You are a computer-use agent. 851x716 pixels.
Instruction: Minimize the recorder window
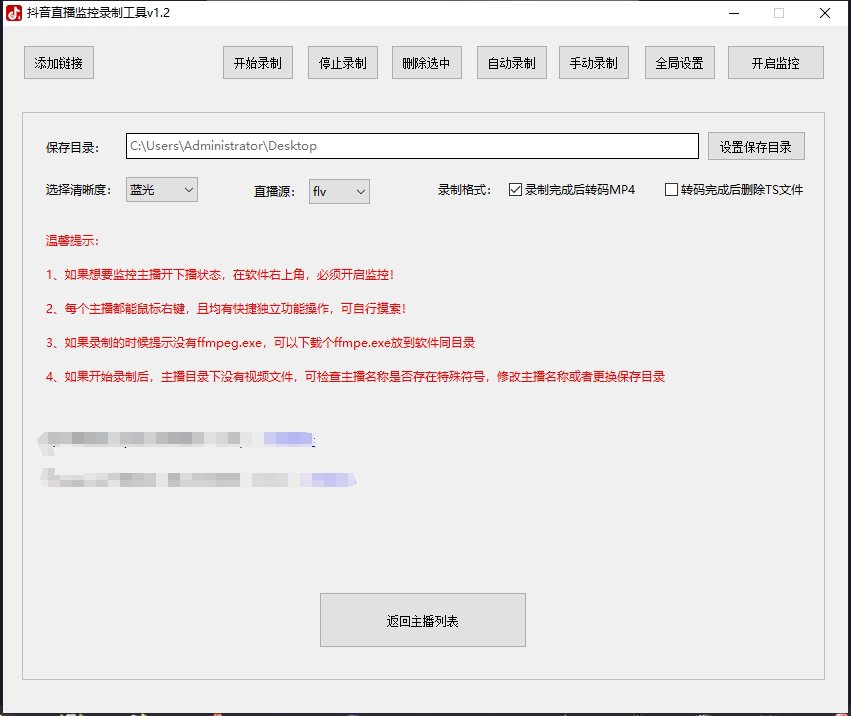pos(732,14)
